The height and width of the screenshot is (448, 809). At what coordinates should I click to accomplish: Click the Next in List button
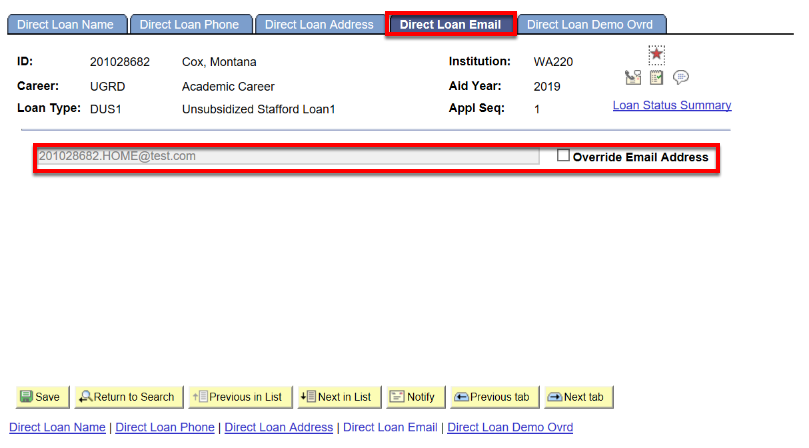point(339,397)
